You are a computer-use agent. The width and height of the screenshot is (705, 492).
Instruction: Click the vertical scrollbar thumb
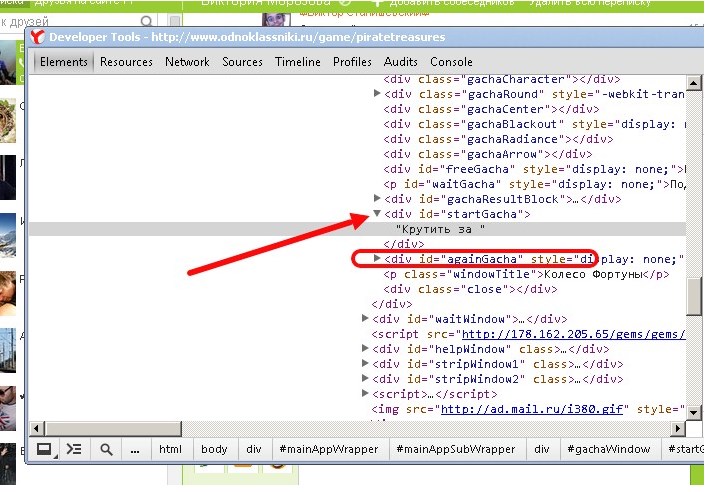[x=694, y=297]
